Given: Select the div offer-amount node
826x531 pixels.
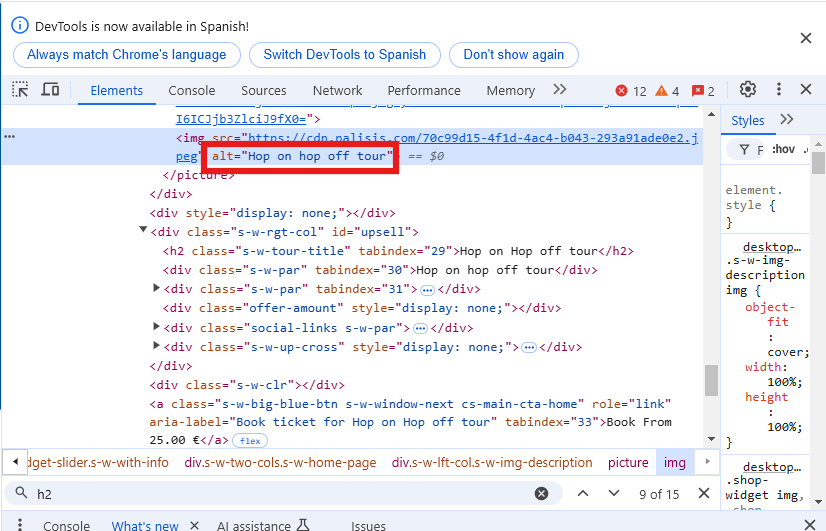Looking at the screenshot, I should [x=362, y=308].
